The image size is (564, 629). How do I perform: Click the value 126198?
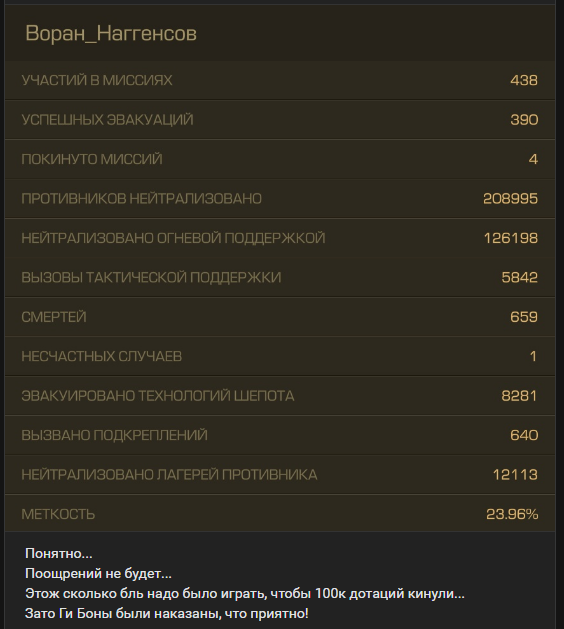[x=511, y=238]
